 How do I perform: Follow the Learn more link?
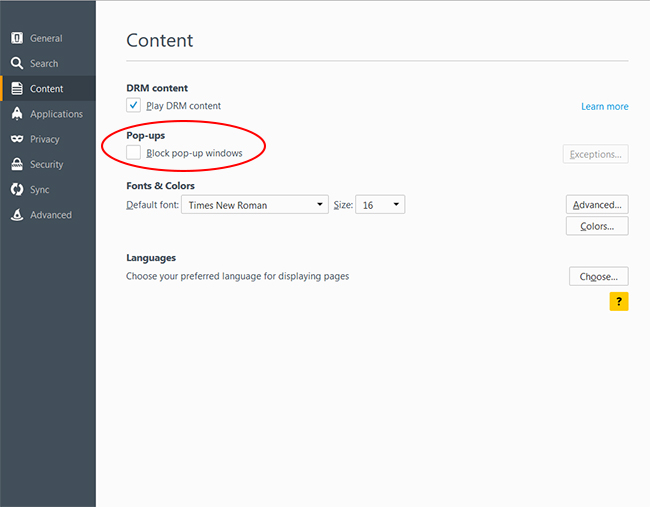[604, 107]
